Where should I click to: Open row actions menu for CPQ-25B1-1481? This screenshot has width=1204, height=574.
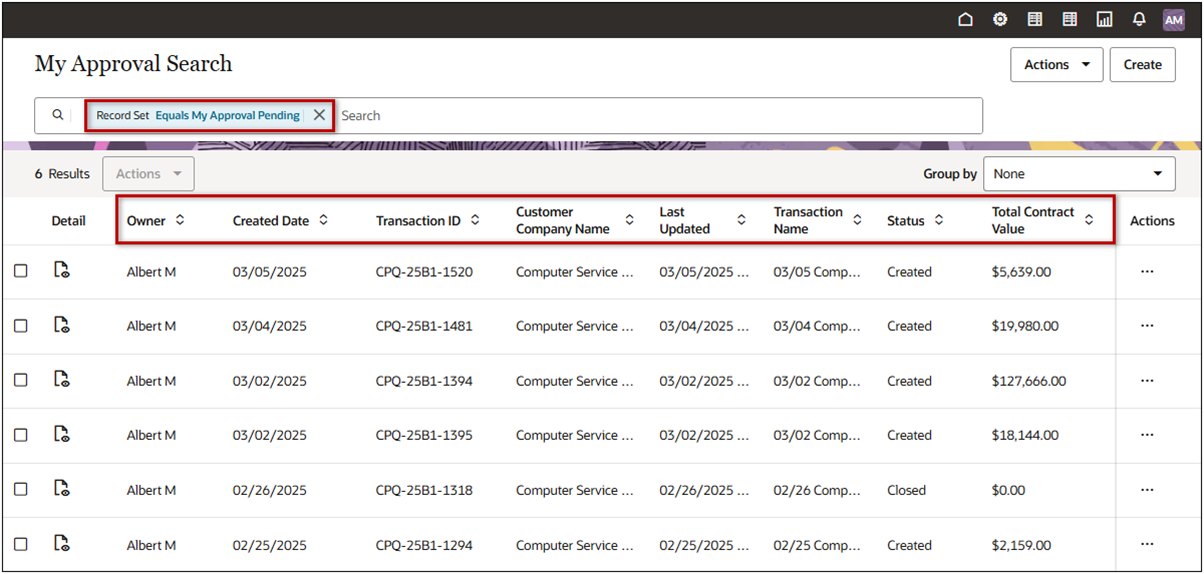(1147, 326)
